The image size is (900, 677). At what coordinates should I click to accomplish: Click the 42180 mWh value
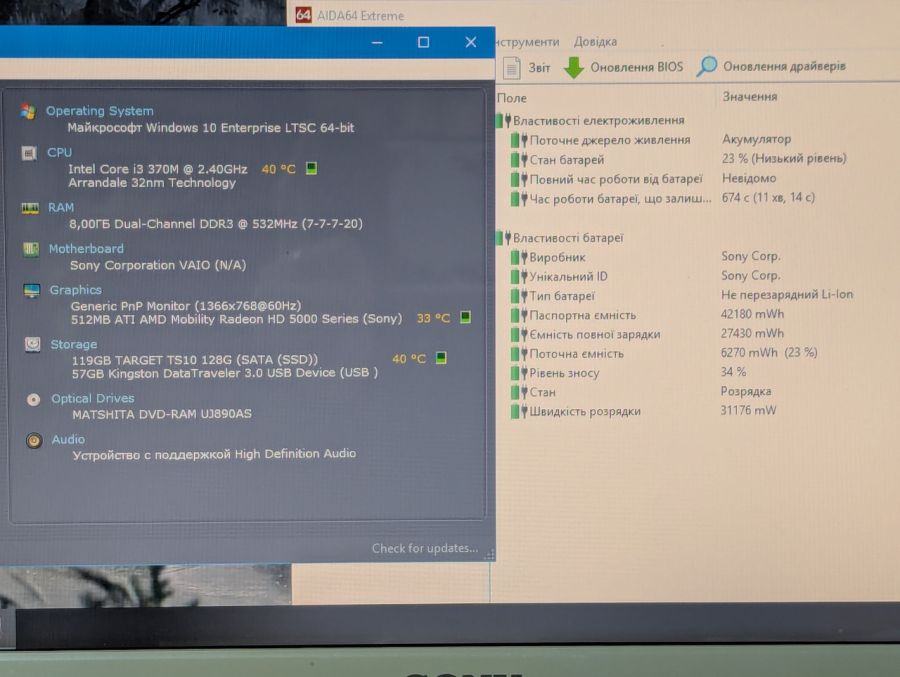(x=752, y=314)
